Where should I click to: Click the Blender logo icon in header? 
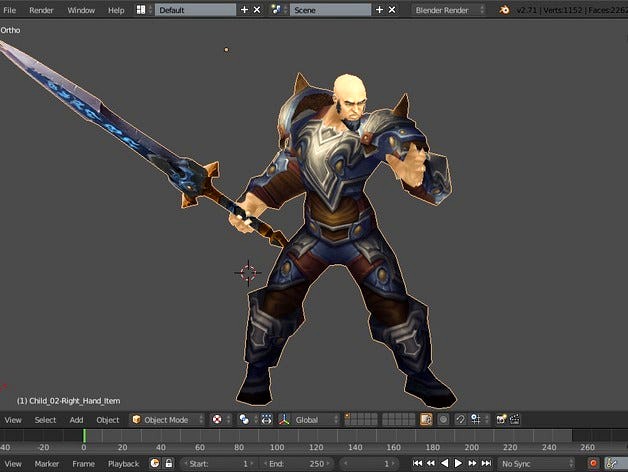pyautogui.click(x=505, y=9)
